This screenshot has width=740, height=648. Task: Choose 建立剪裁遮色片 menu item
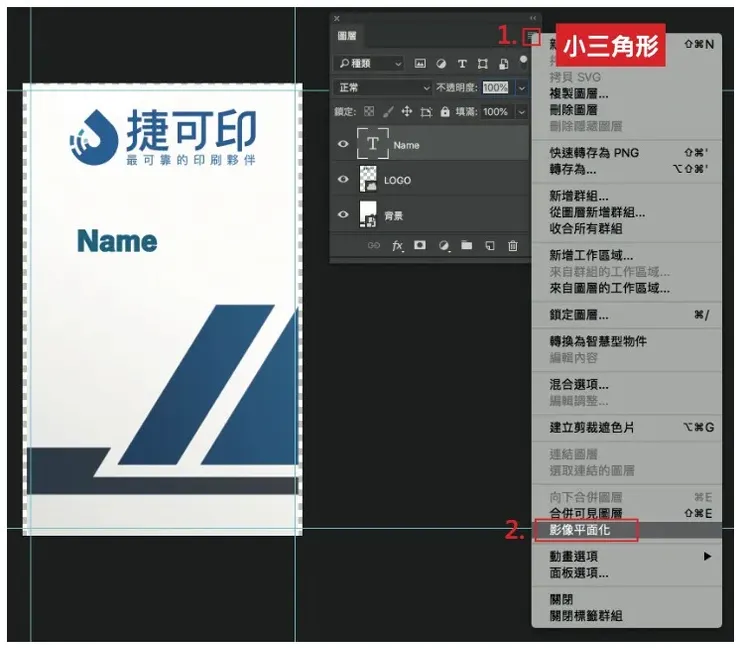pyautogui.click(x=627, y=428)
